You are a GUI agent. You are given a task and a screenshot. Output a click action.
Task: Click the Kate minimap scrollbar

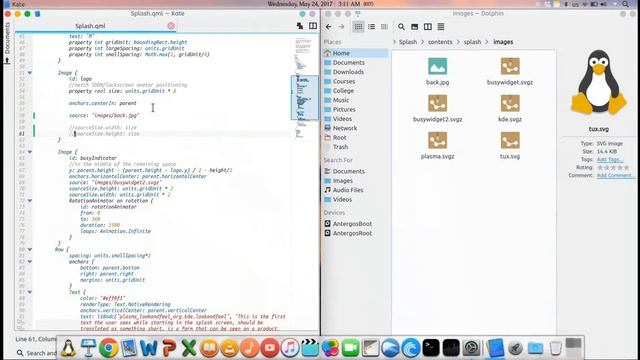click(304, 97)
